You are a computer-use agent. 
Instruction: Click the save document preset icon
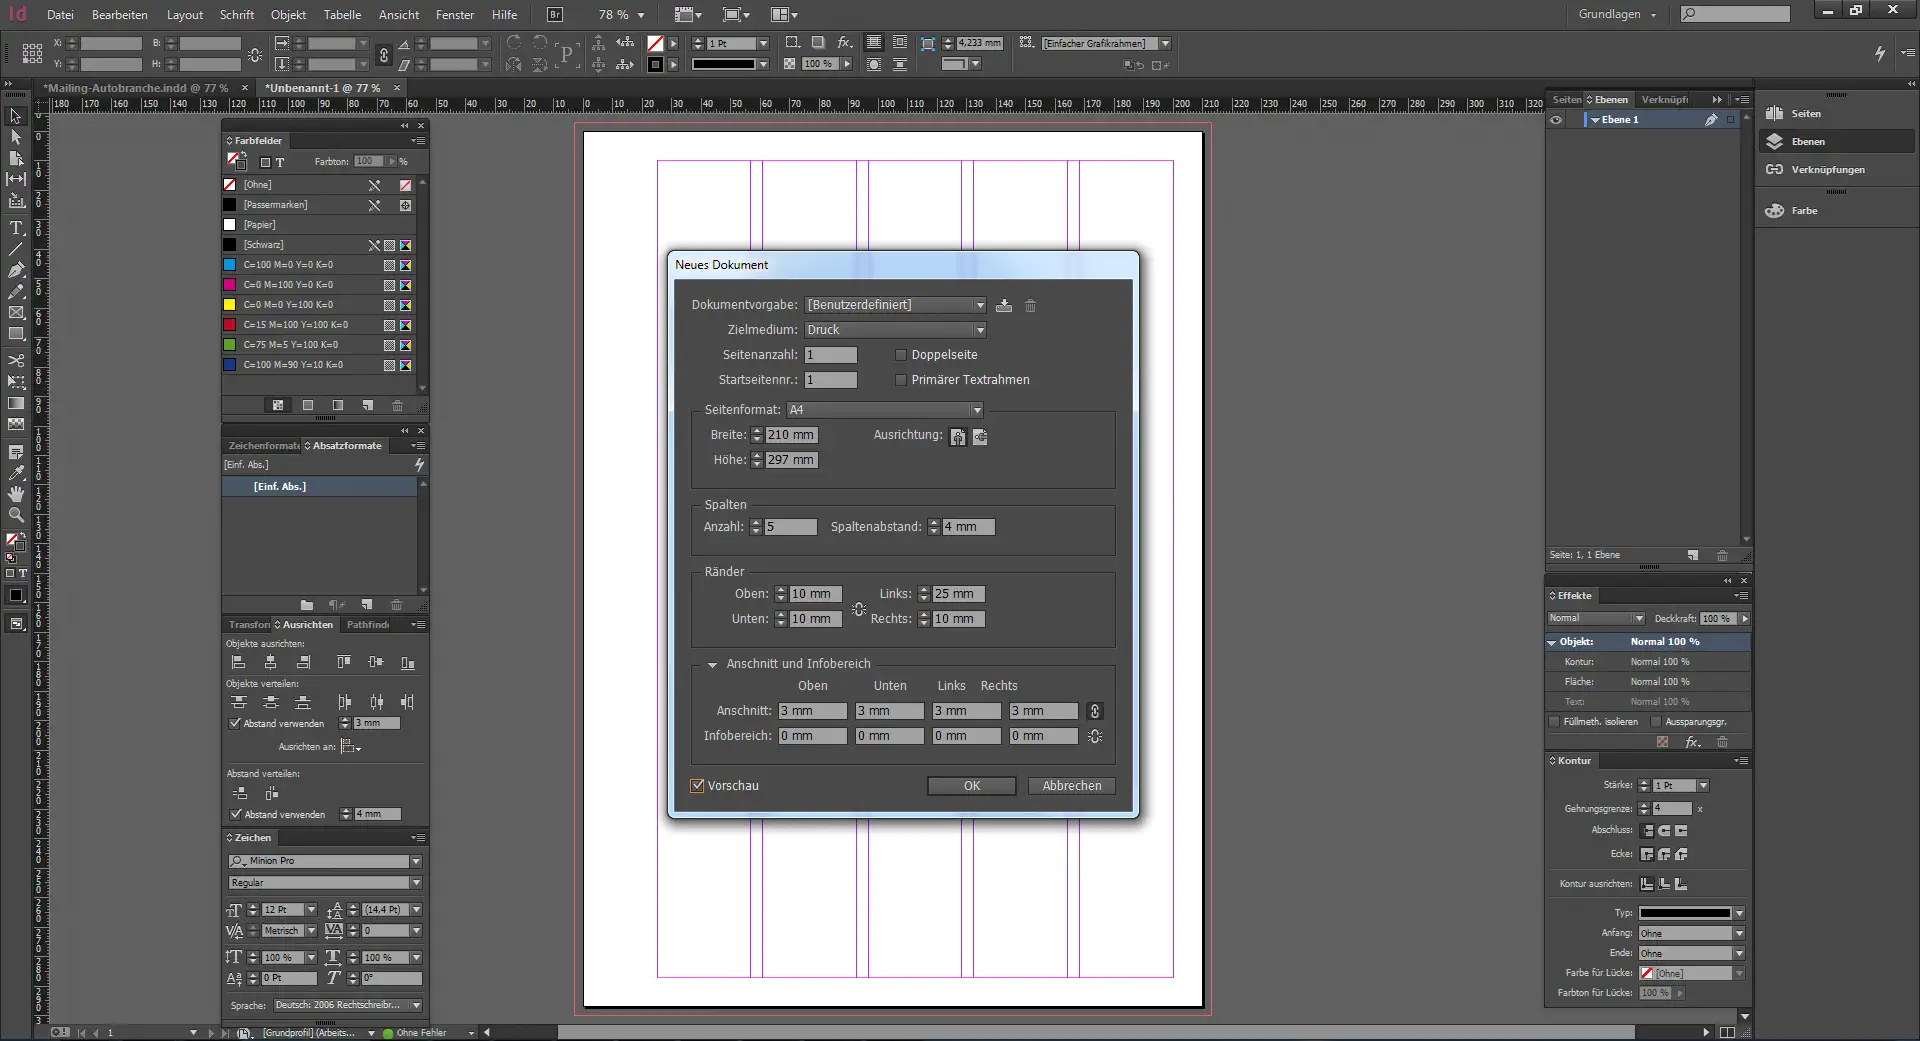(x=1004, y=306)
